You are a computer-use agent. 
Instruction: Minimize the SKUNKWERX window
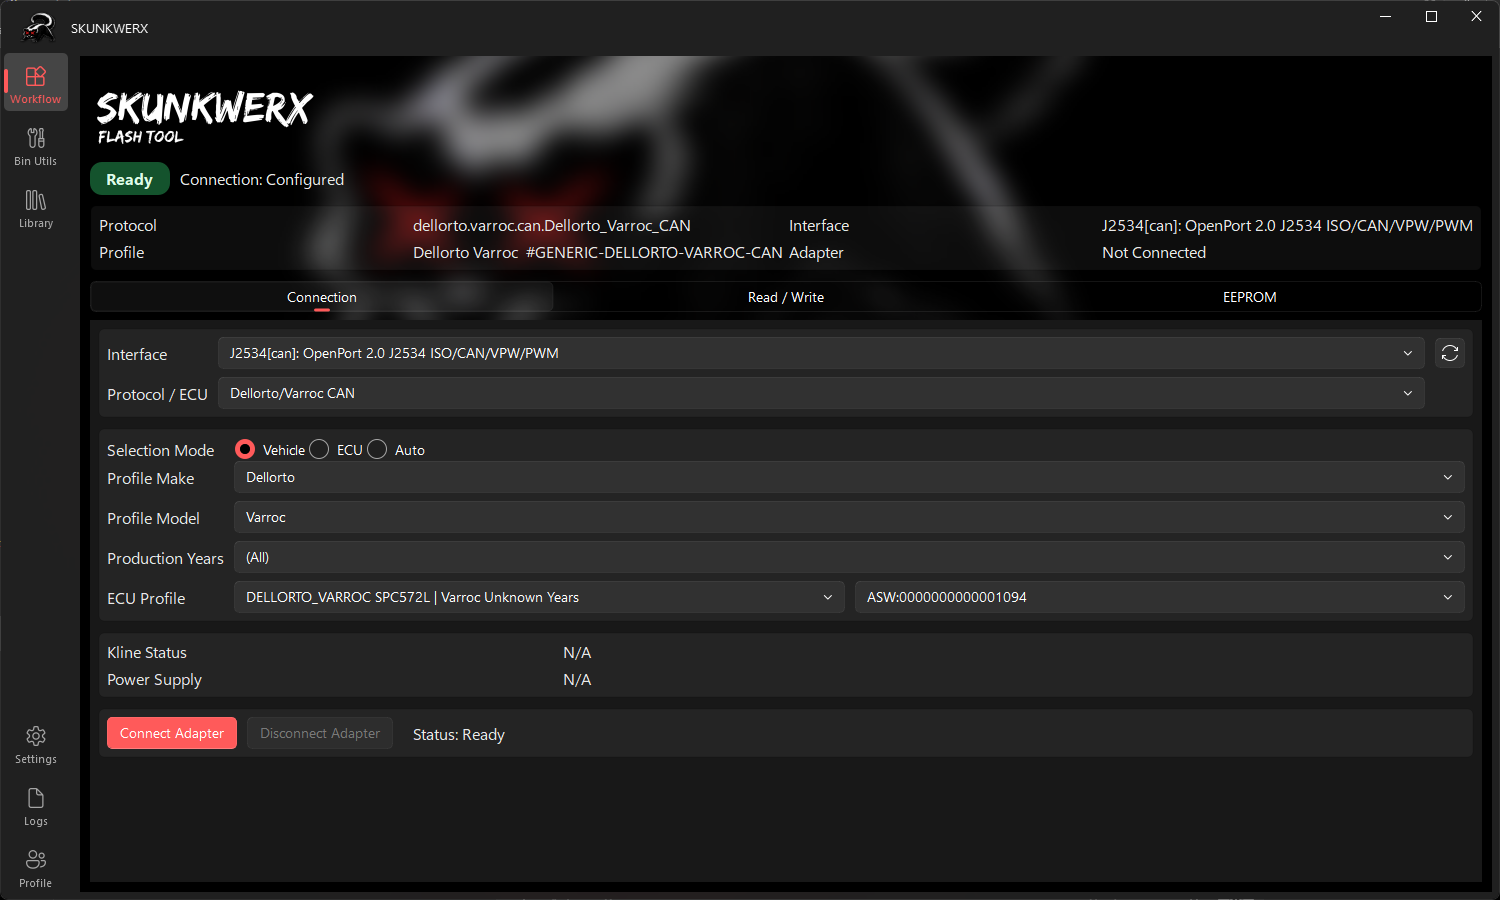[x=1386, y=16]
